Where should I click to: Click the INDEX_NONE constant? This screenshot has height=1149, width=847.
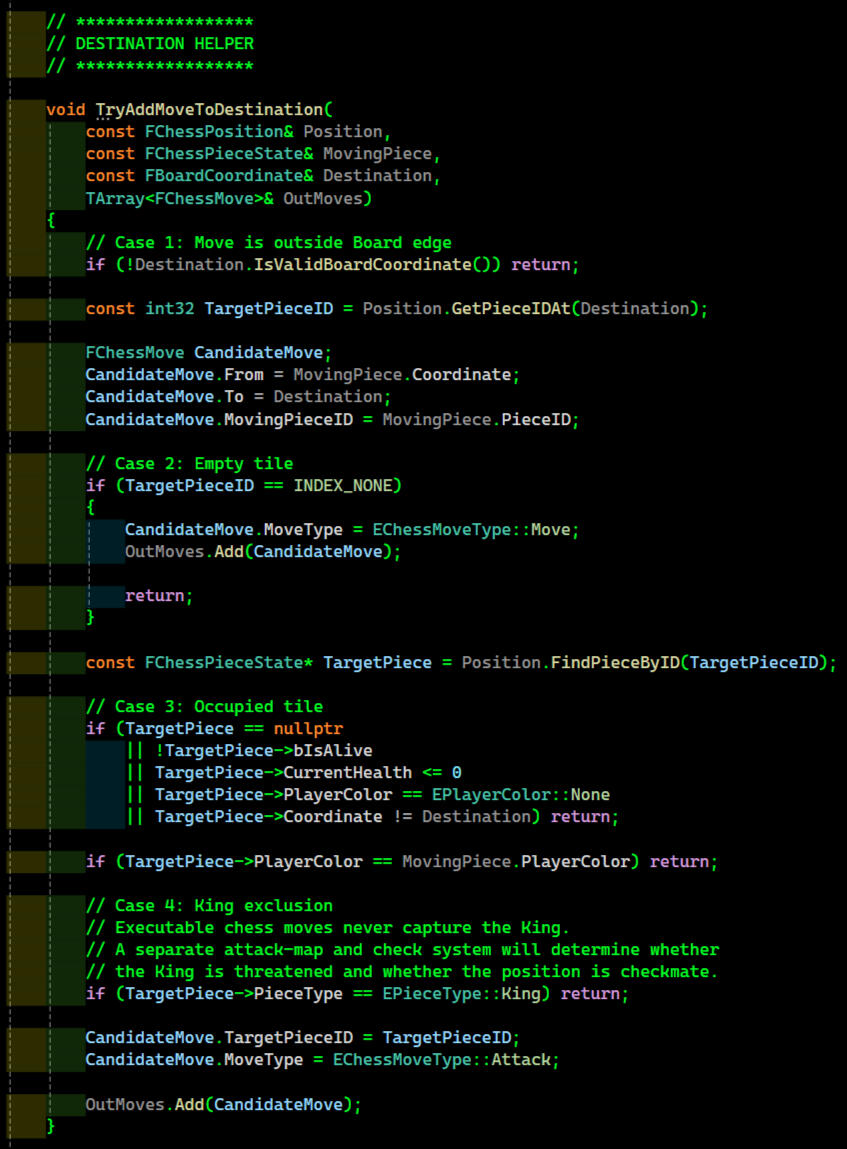[x=343, y=485]
